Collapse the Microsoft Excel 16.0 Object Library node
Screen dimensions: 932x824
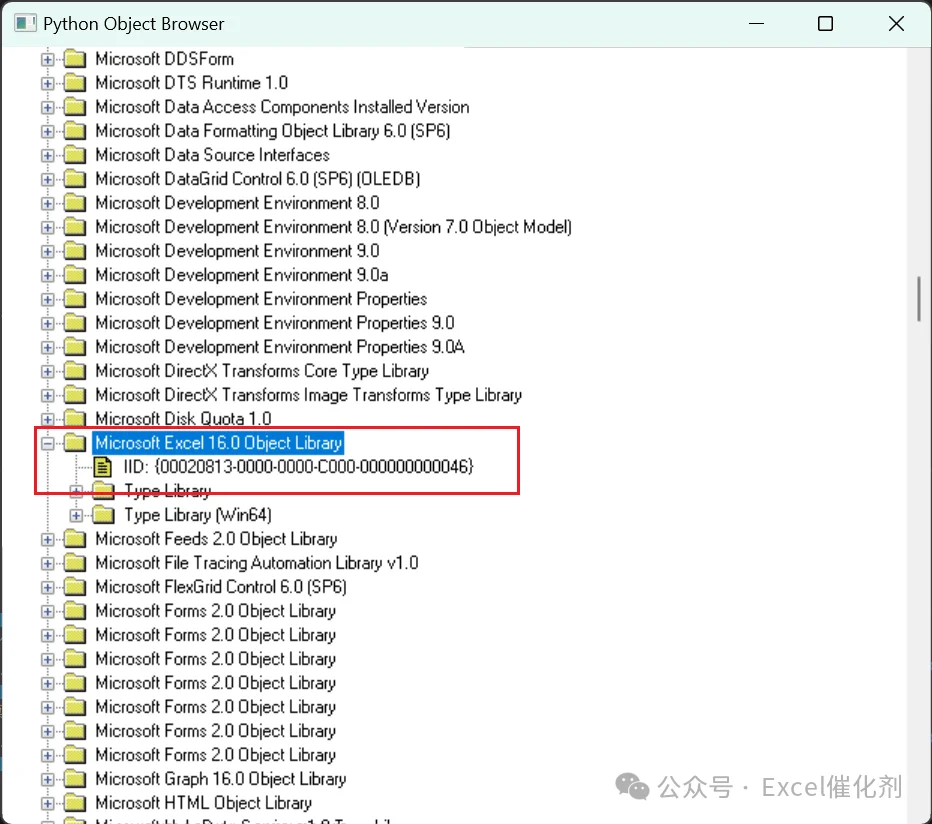(48, 443)
